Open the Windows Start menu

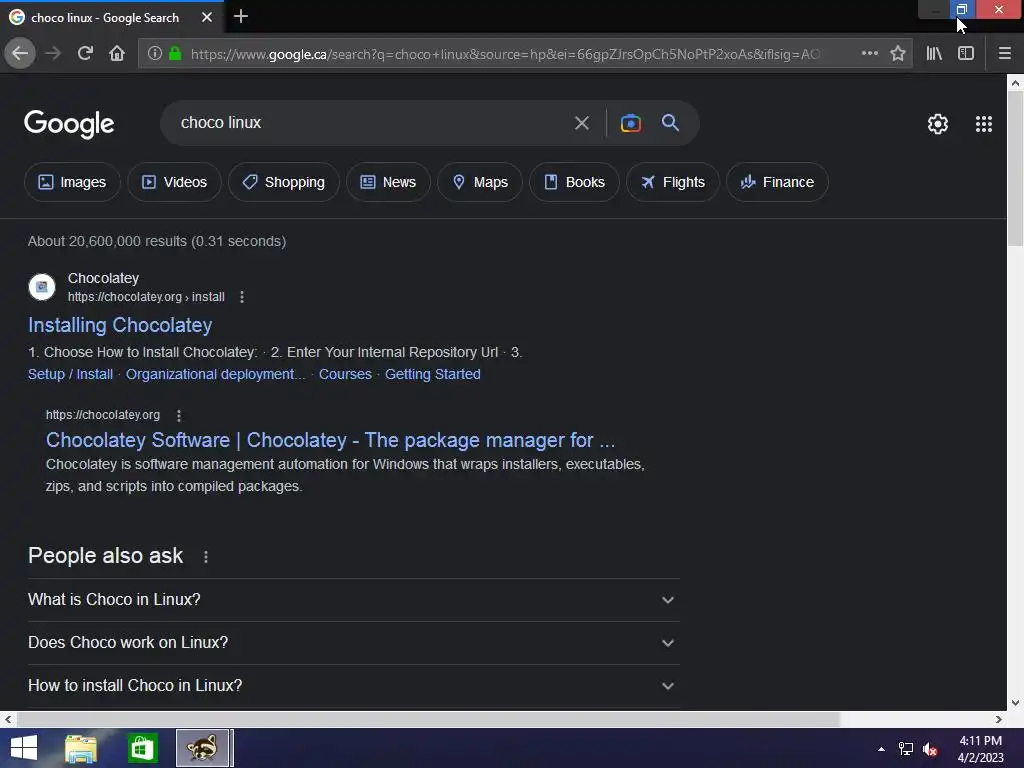tap(24, 748)
